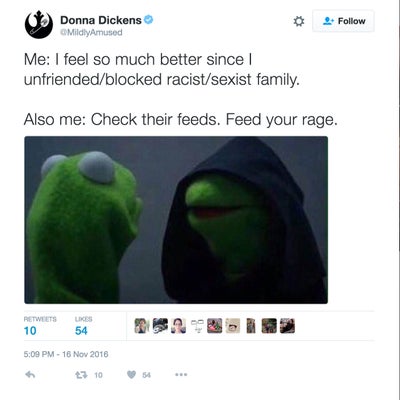
Task: Visit the @MildlyAmused handle
Action: [x=91, y=32]
